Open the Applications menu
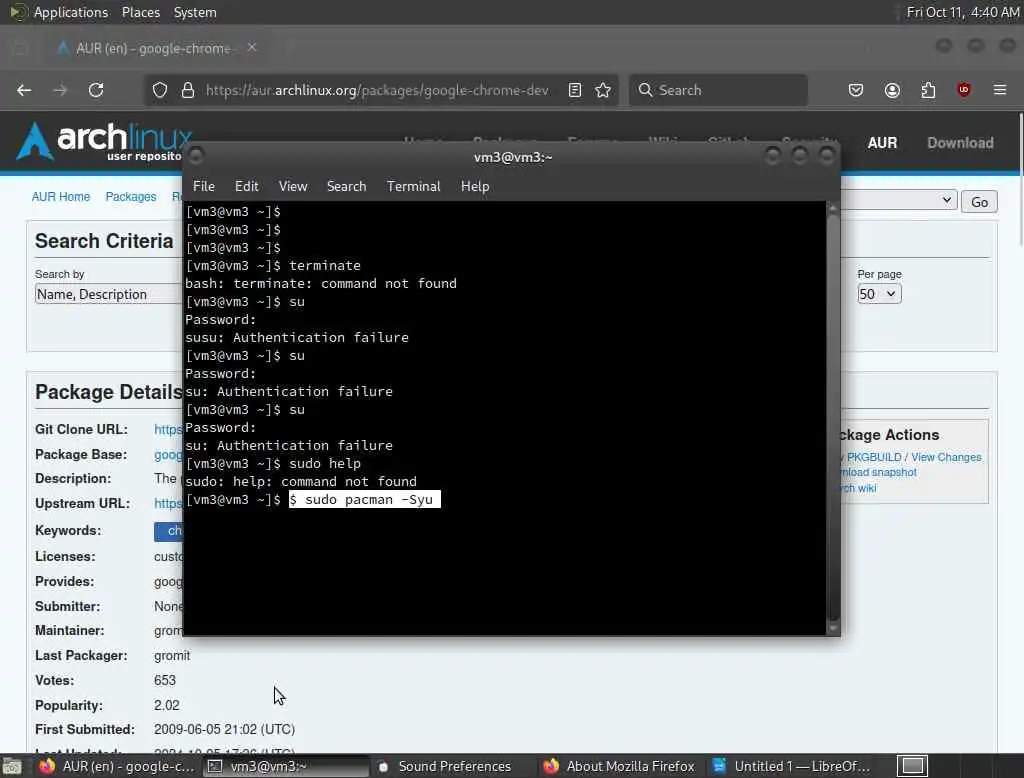 pyautogui.click(x=71, y=12)
